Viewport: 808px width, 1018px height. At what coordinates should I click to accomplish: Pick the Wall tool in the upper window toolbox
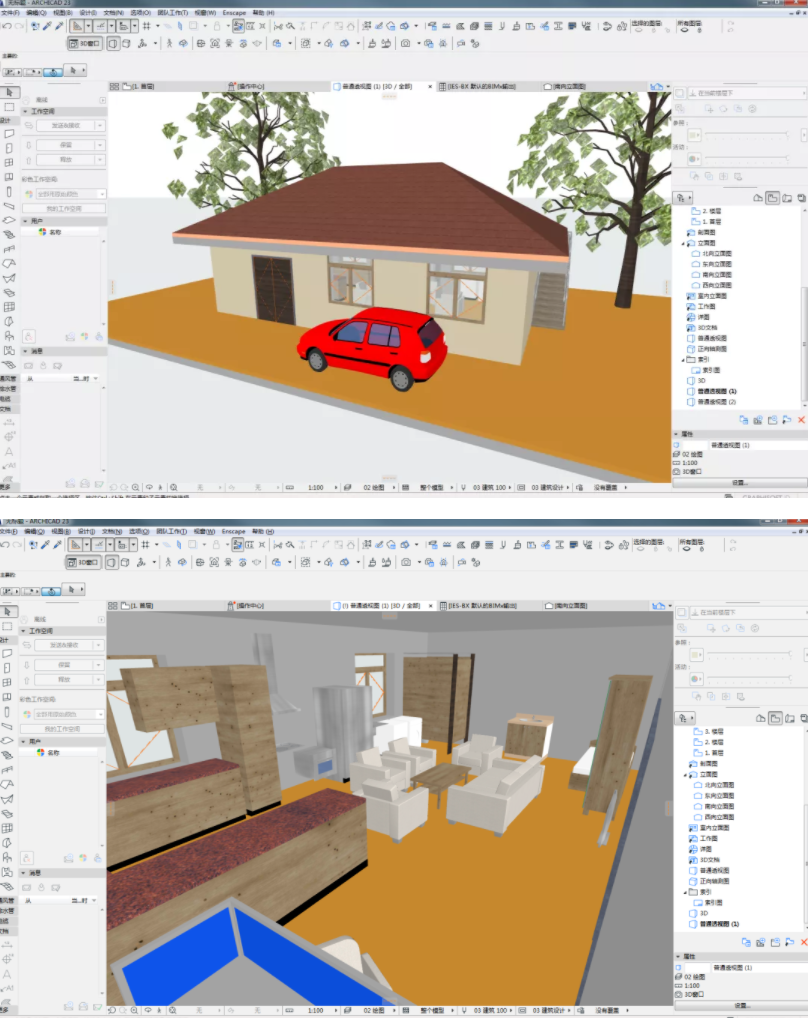click(x=9, y=134)
